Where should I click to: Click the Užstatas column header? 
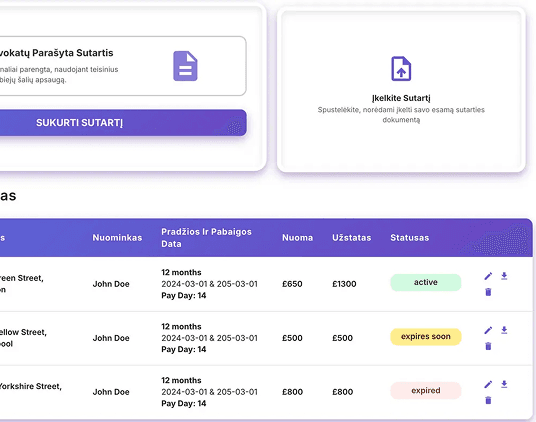pyautogui.click(x=352, y=238)
